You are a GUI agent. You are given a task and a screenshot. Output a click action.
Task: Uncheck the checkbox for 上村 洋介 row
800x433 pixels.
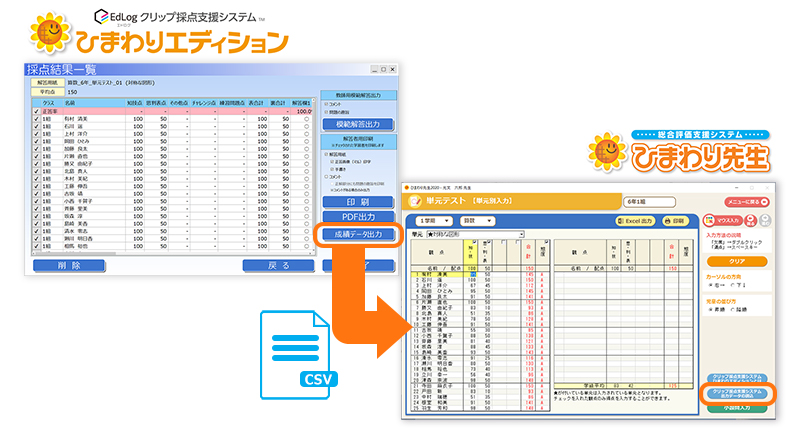tap(36, 134)
